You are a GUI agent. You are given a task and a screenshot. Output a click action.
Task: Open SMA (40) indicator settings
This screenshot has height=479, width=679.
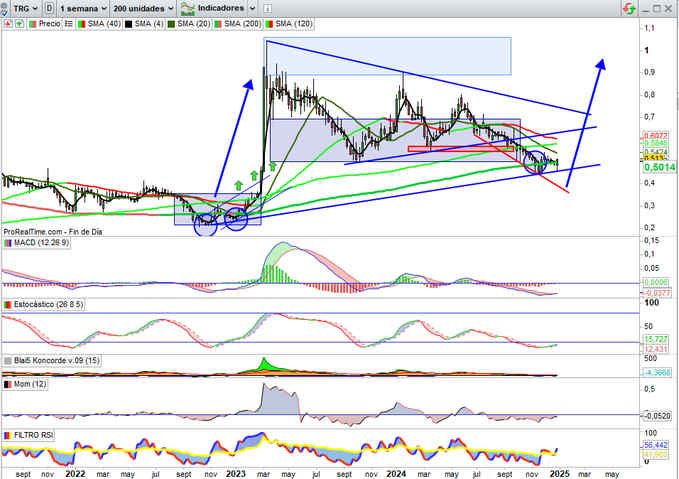tap(104, 24)
